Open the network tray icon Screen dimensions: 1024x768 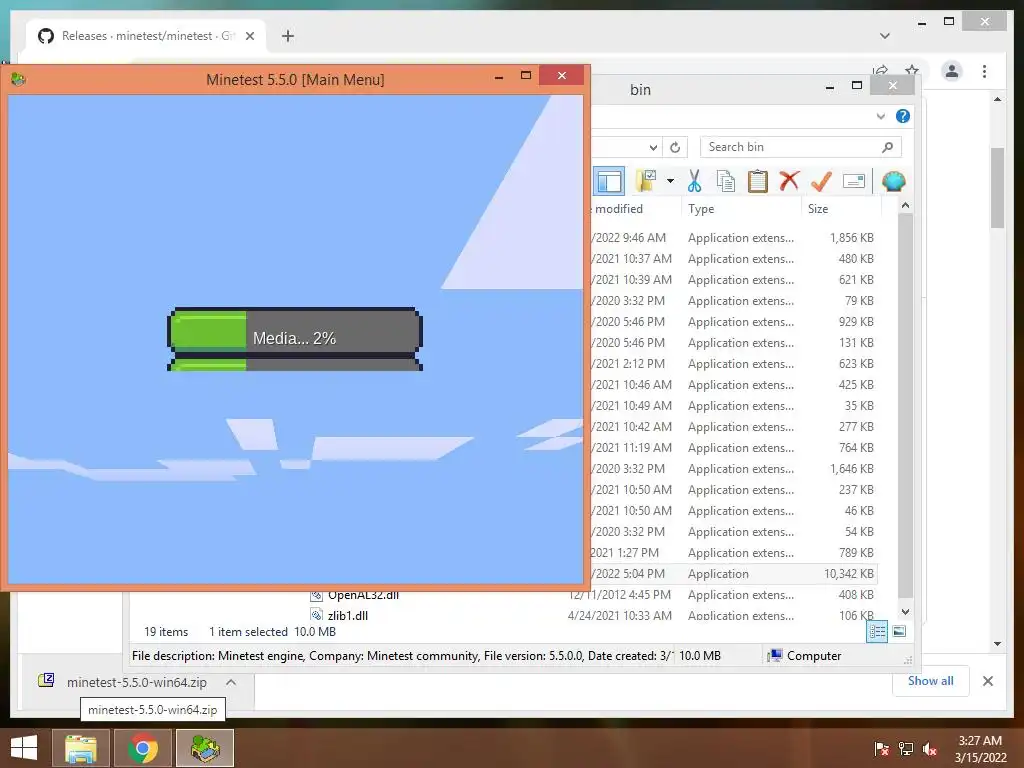click(x=906, y=748)
